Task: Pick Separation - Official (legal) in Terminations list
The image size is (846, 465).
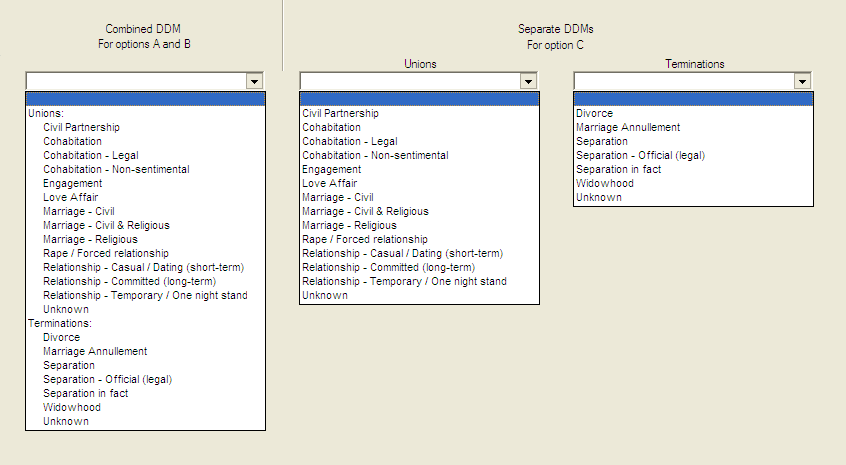Action: click(x=633, y=155)
